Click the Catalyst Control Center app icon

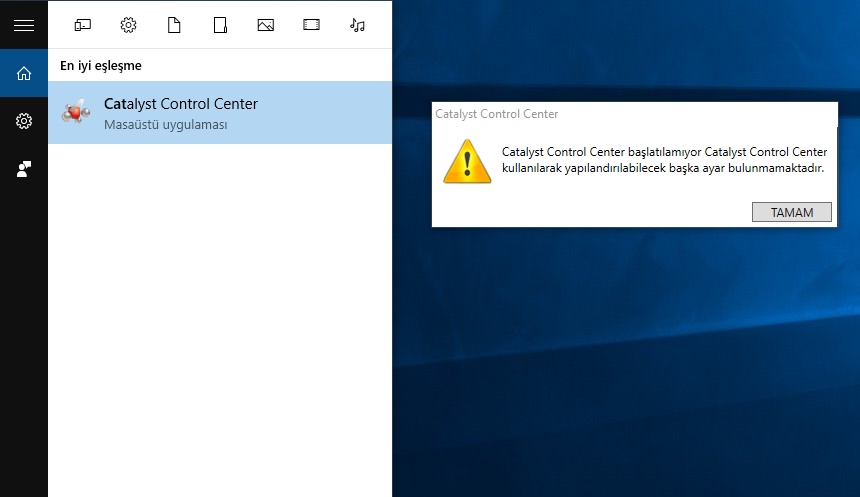[76, 112]
